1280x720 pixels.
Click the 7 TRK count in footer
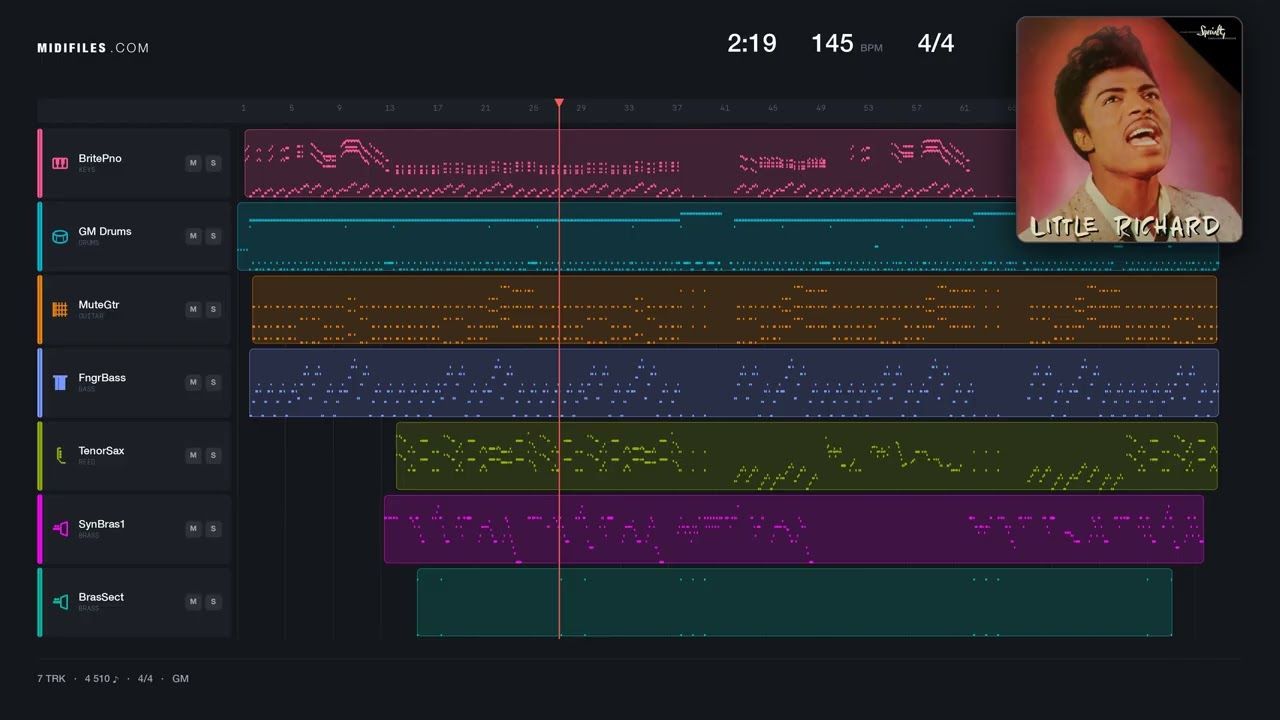pos(51,678)
